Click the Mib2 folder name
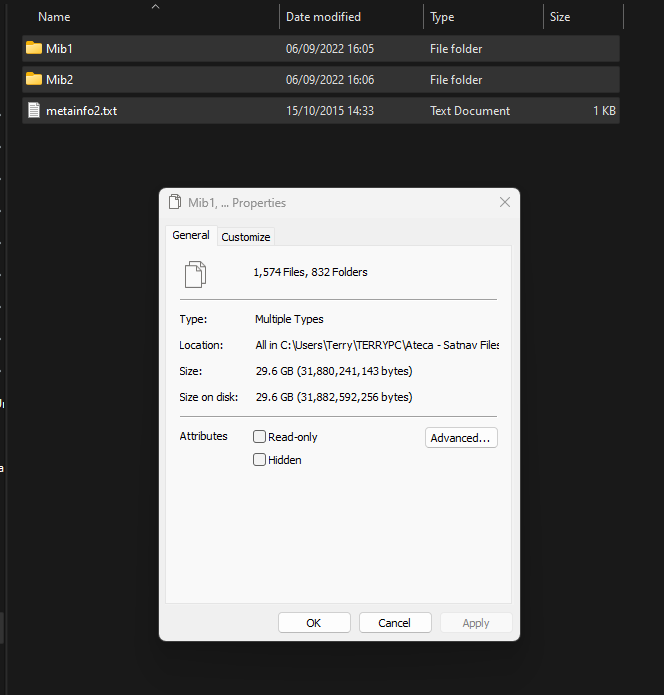Viewport: 664px width, 695px height. pyautogui.click(x=59, y=79)
